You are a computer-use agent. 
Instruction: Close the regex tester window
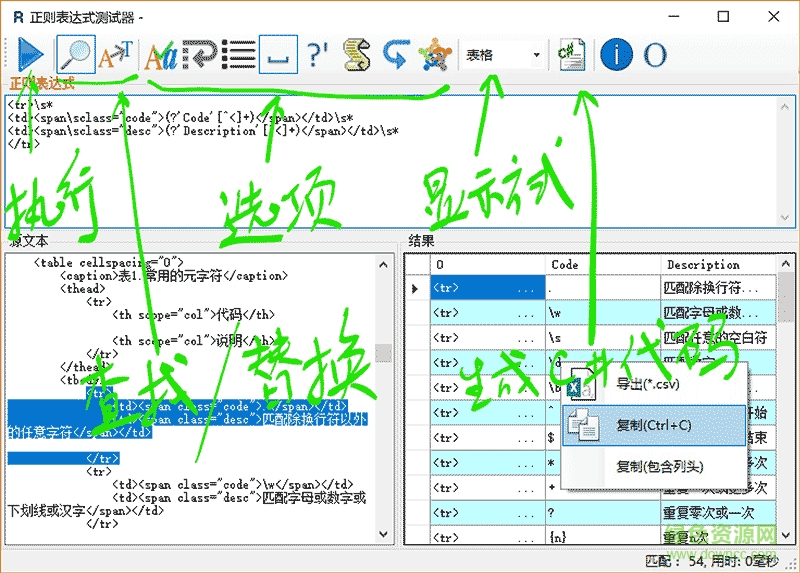click(773, 16)
